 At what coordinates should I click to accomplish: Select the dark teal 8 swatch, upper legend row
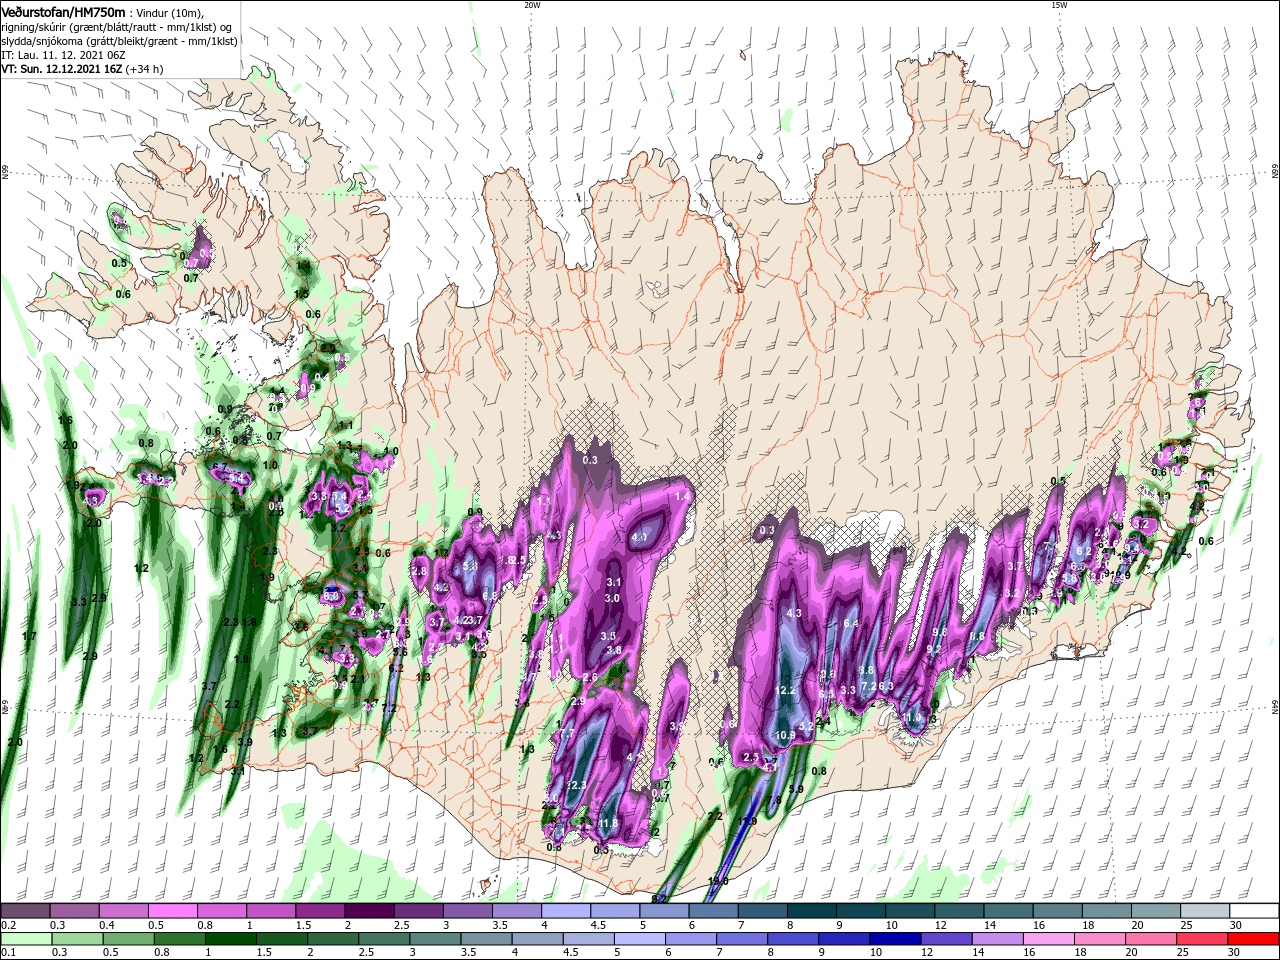(x=811, y=911)
